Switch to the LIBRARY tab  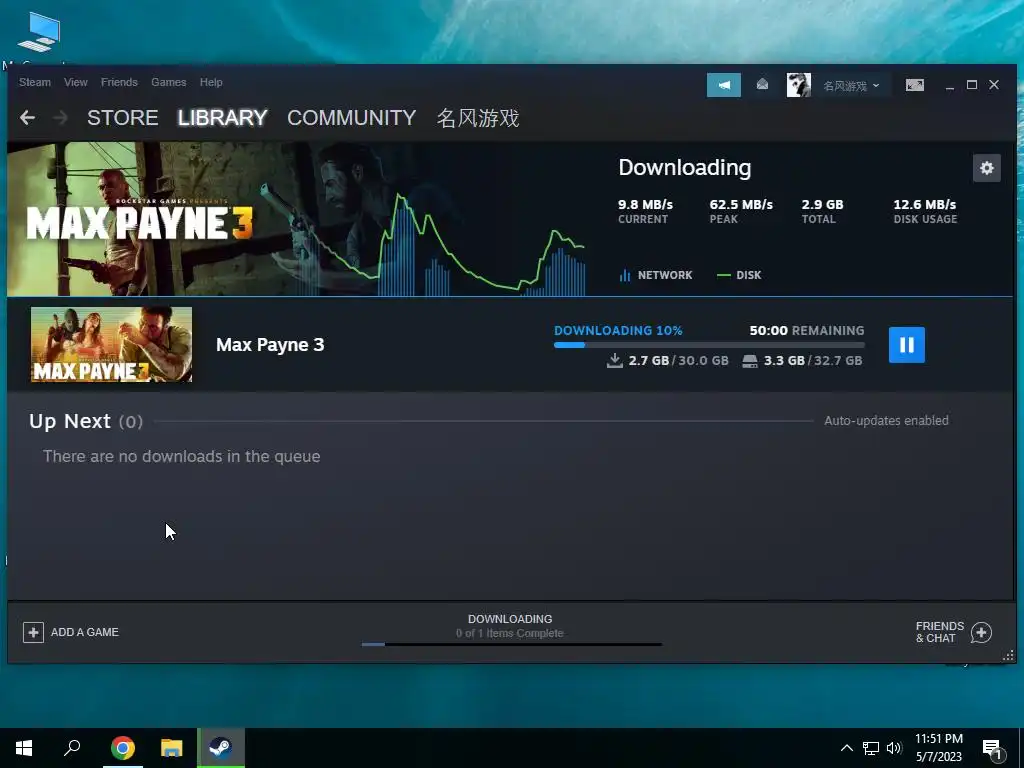223,118
